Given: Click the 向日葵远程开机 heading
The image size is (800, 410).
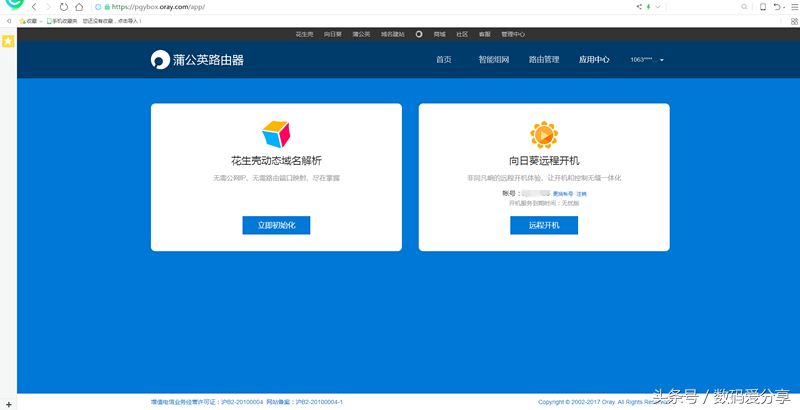Looking at the screenshot, I should click(544, 161).
